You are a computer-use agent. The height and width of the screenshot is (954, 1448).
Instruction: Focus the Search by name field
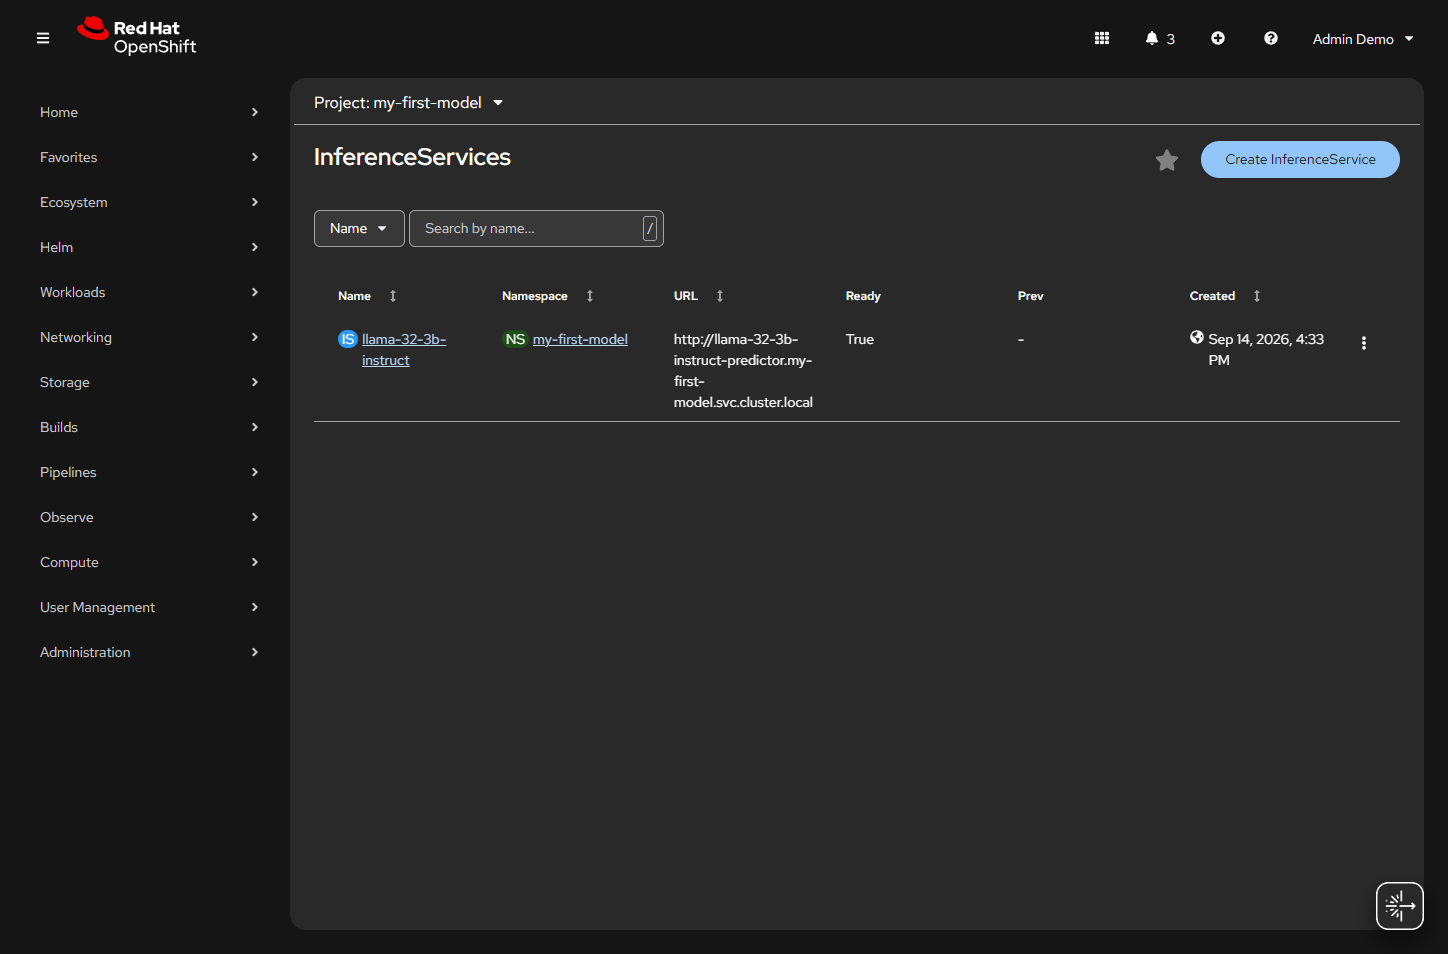click(x=536, y=228)
